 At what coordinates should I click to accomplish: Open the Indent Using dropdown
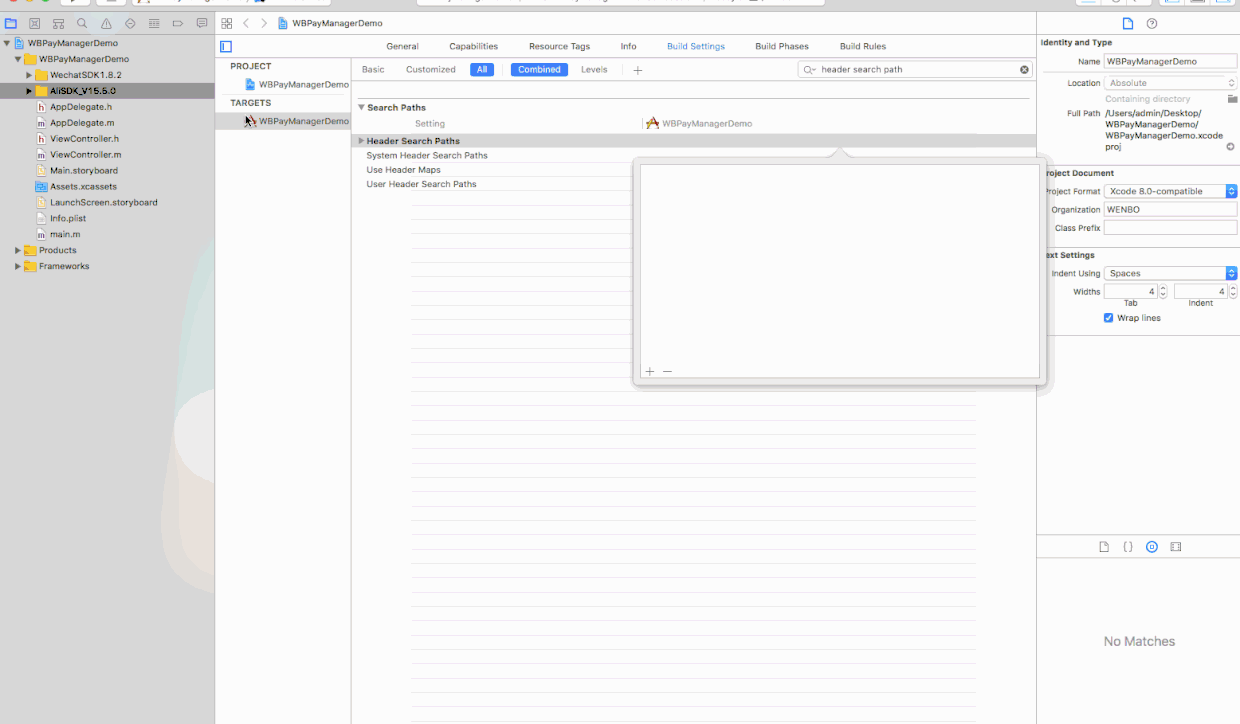point(1170,273)
